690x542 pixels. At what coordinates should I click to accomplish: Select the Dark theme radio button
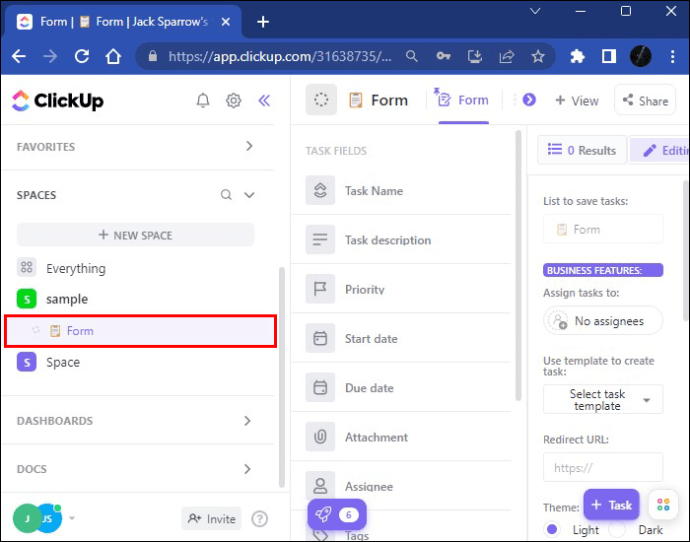(617, 529)
